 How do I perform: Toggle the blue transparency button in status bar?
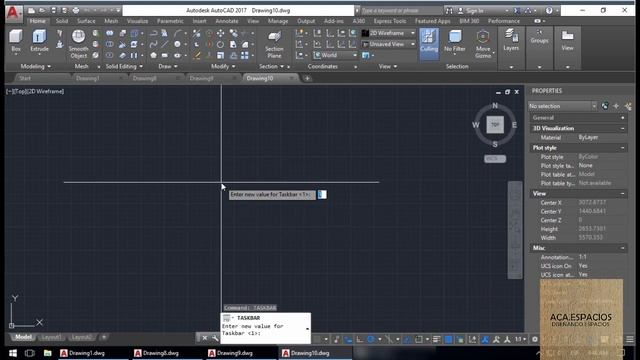[448, 339]
